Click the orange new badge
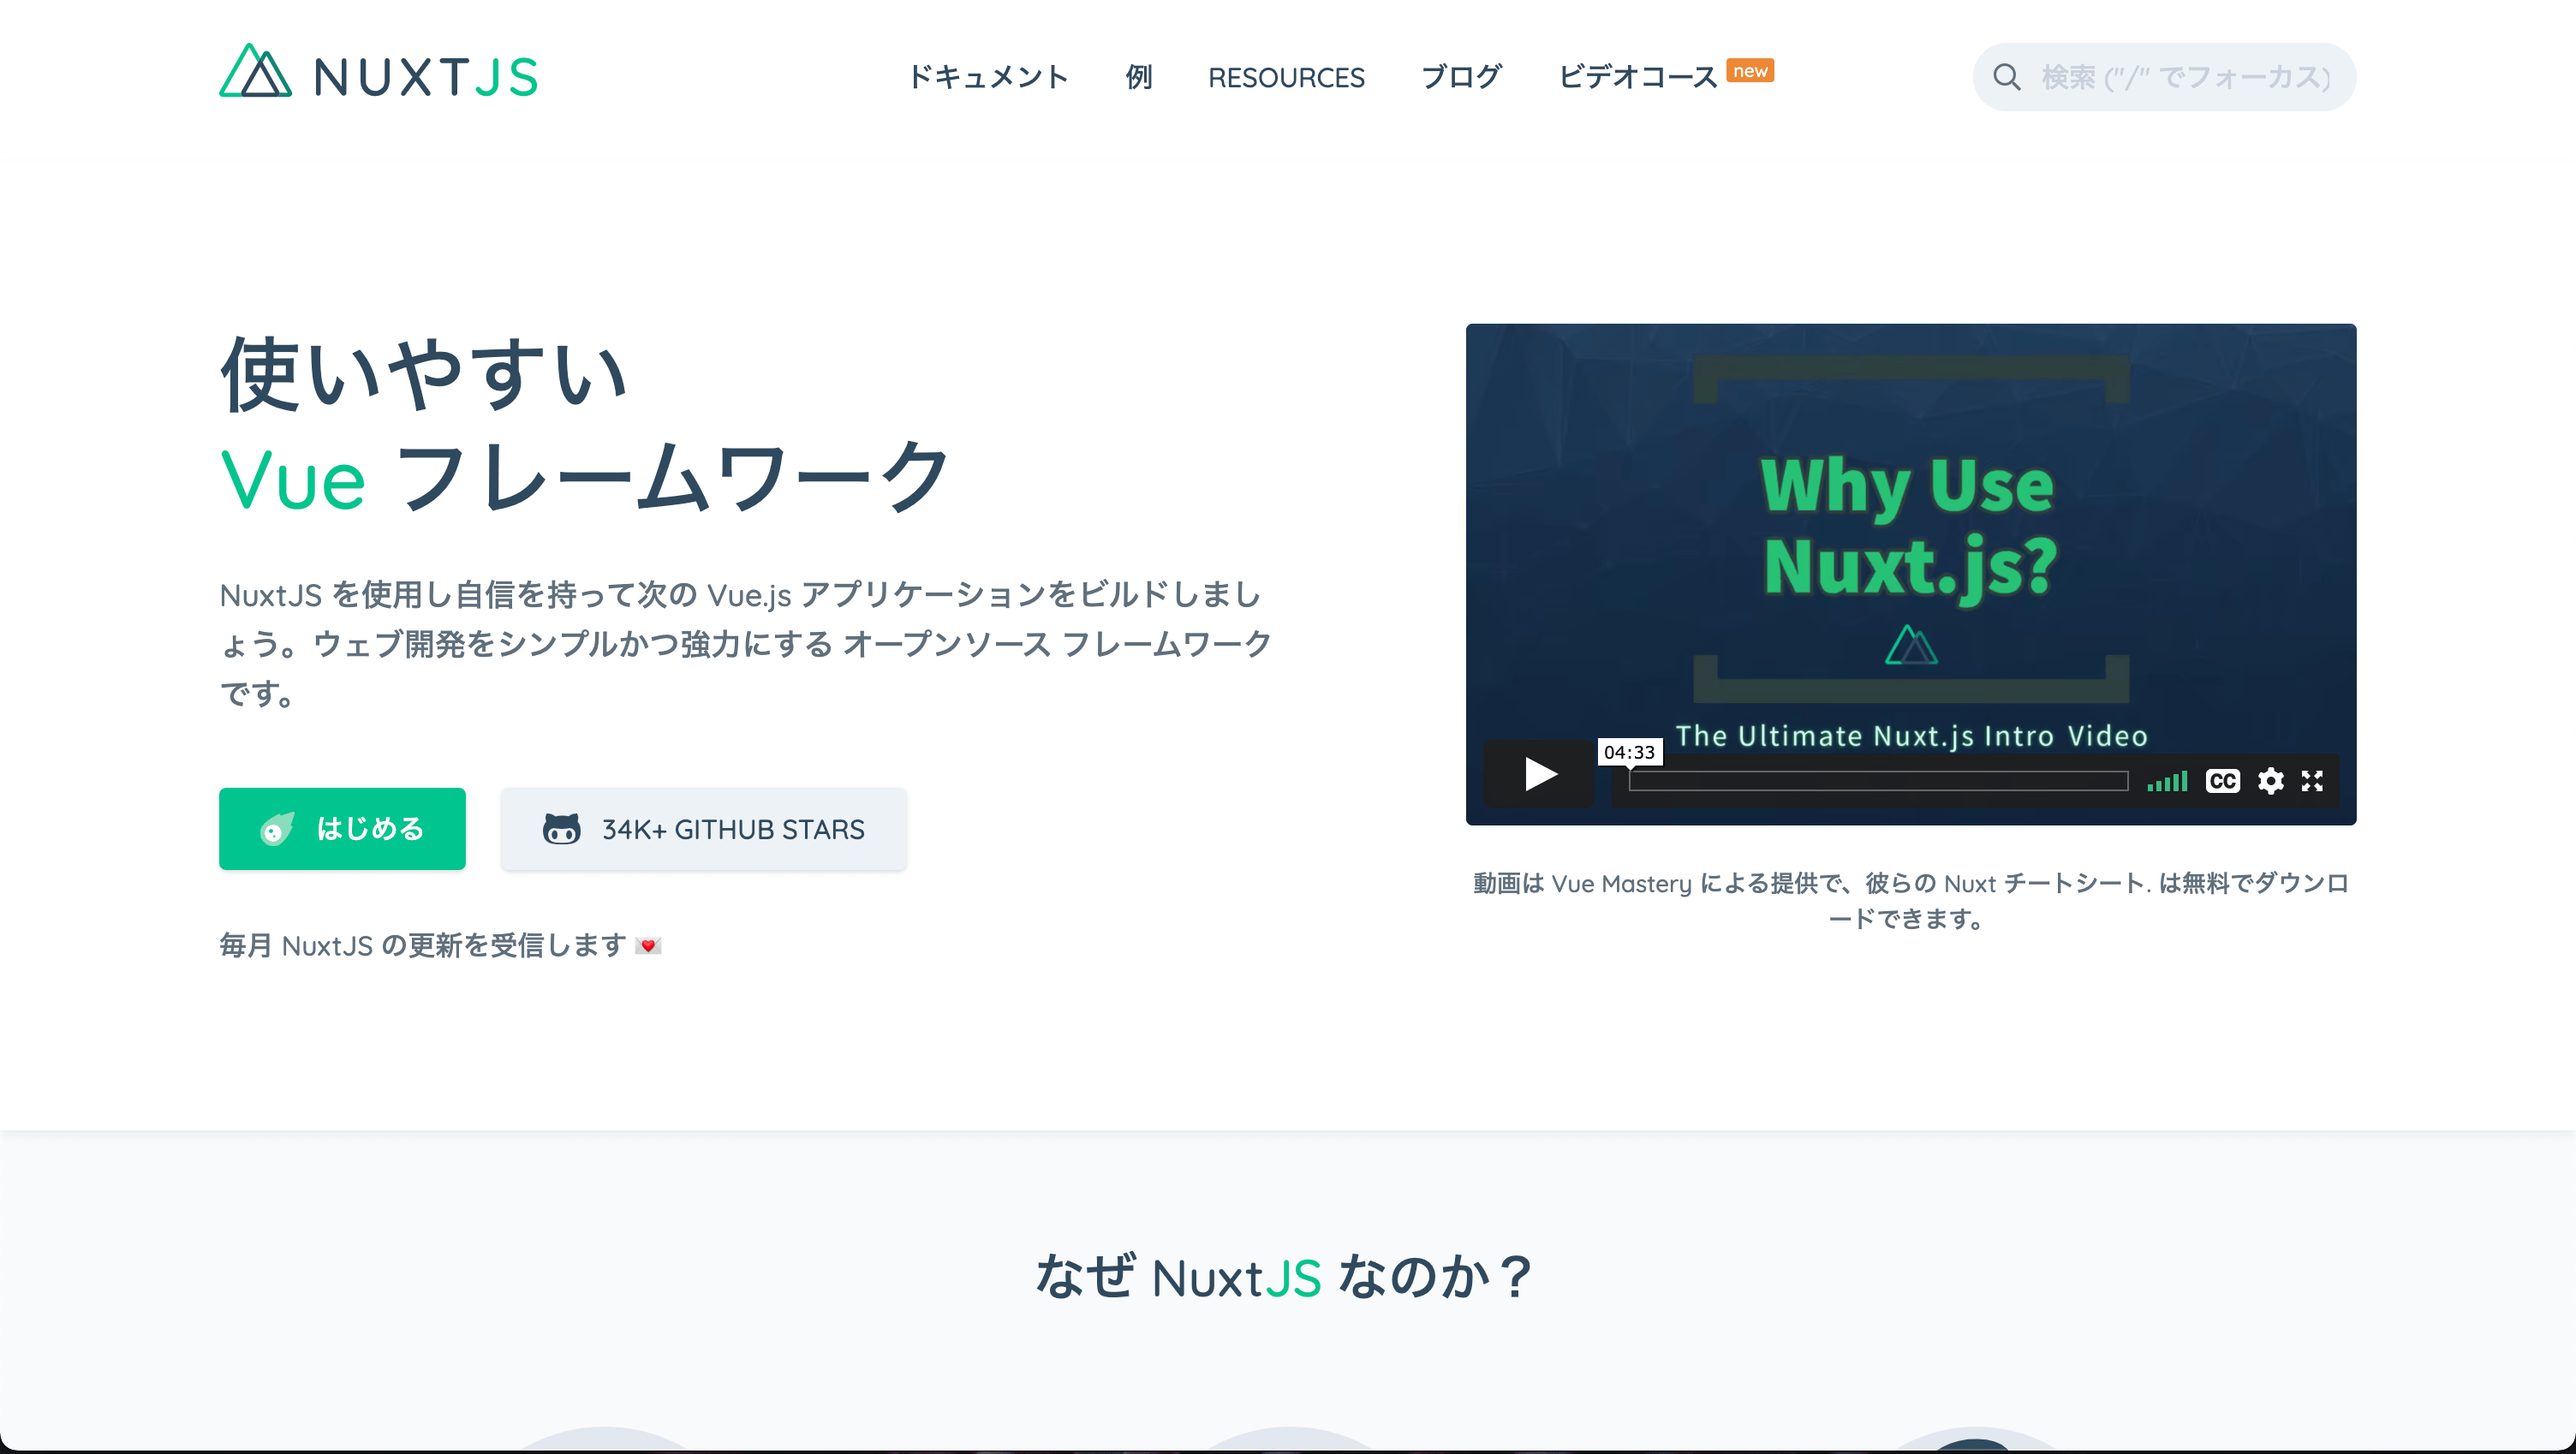The image size is (2576, 1454). (x=1750, y=70)
